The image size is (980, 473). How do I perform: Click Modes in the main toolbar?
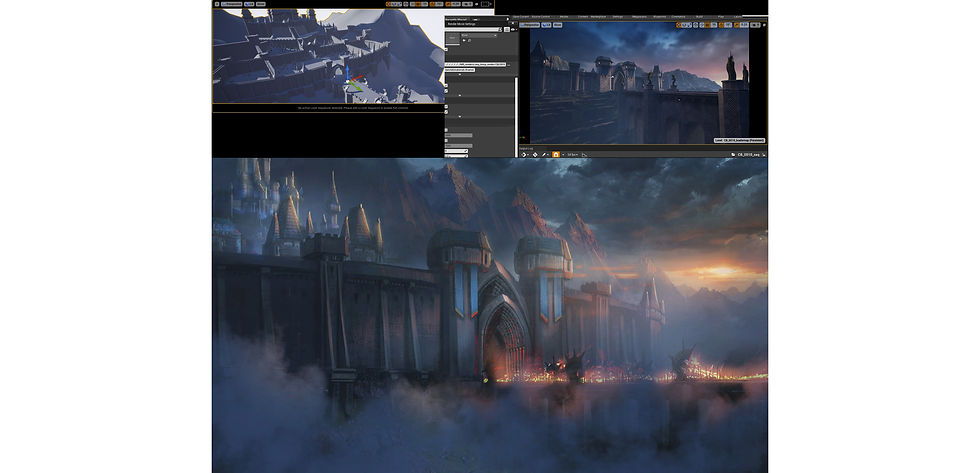click(564, 17)
